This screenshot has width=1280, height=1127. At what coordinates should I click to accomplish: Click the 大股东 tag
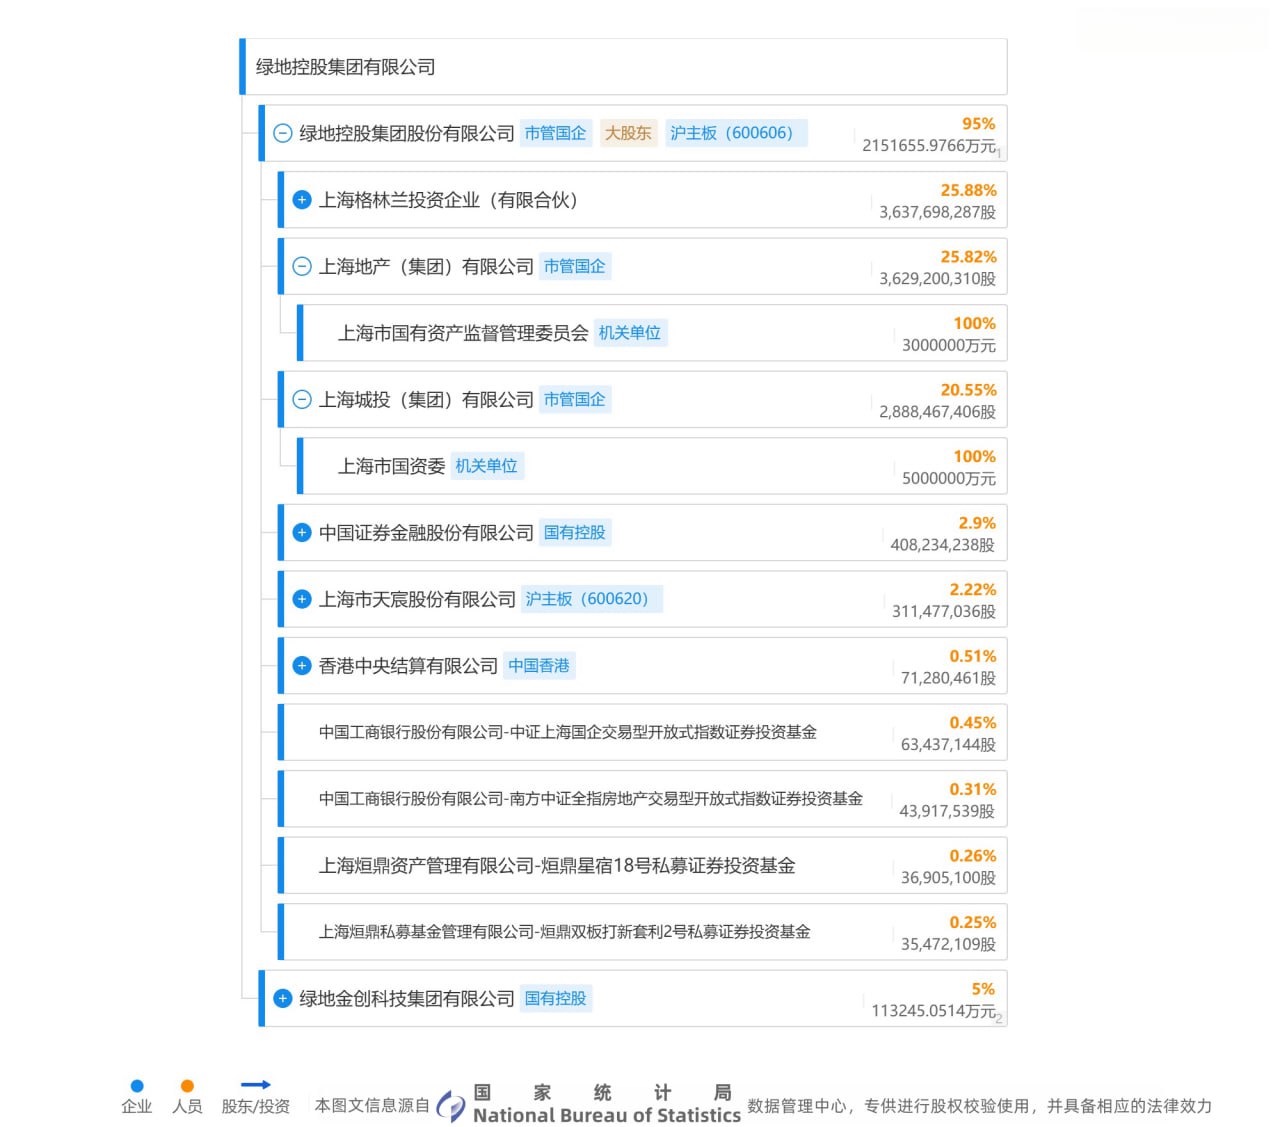tap(628, 133)
